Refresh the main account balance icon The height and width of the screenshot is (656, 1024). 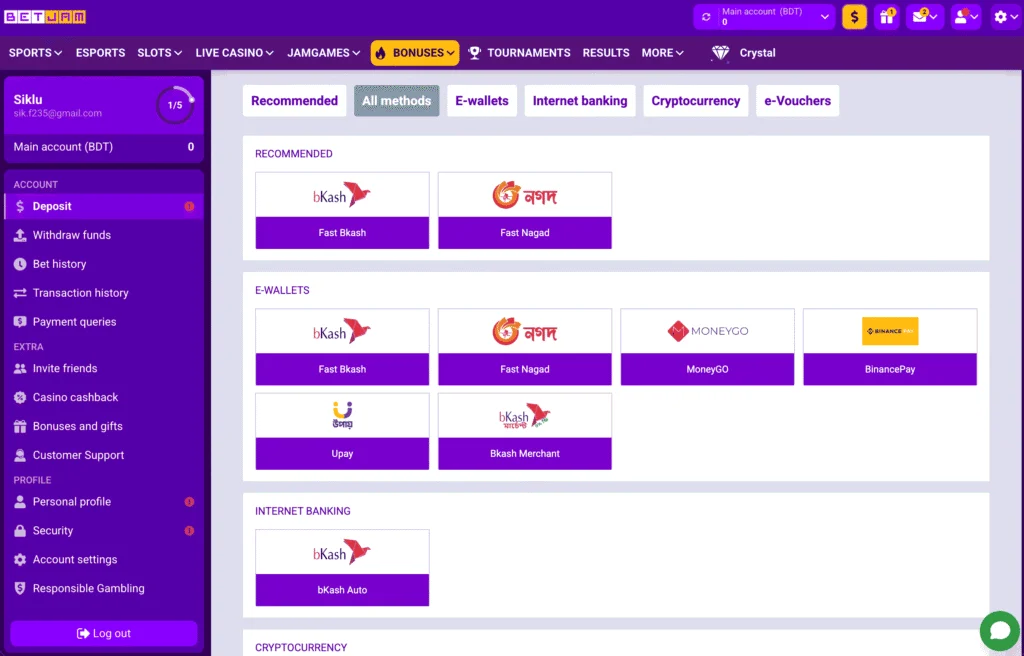pos(706,17)
